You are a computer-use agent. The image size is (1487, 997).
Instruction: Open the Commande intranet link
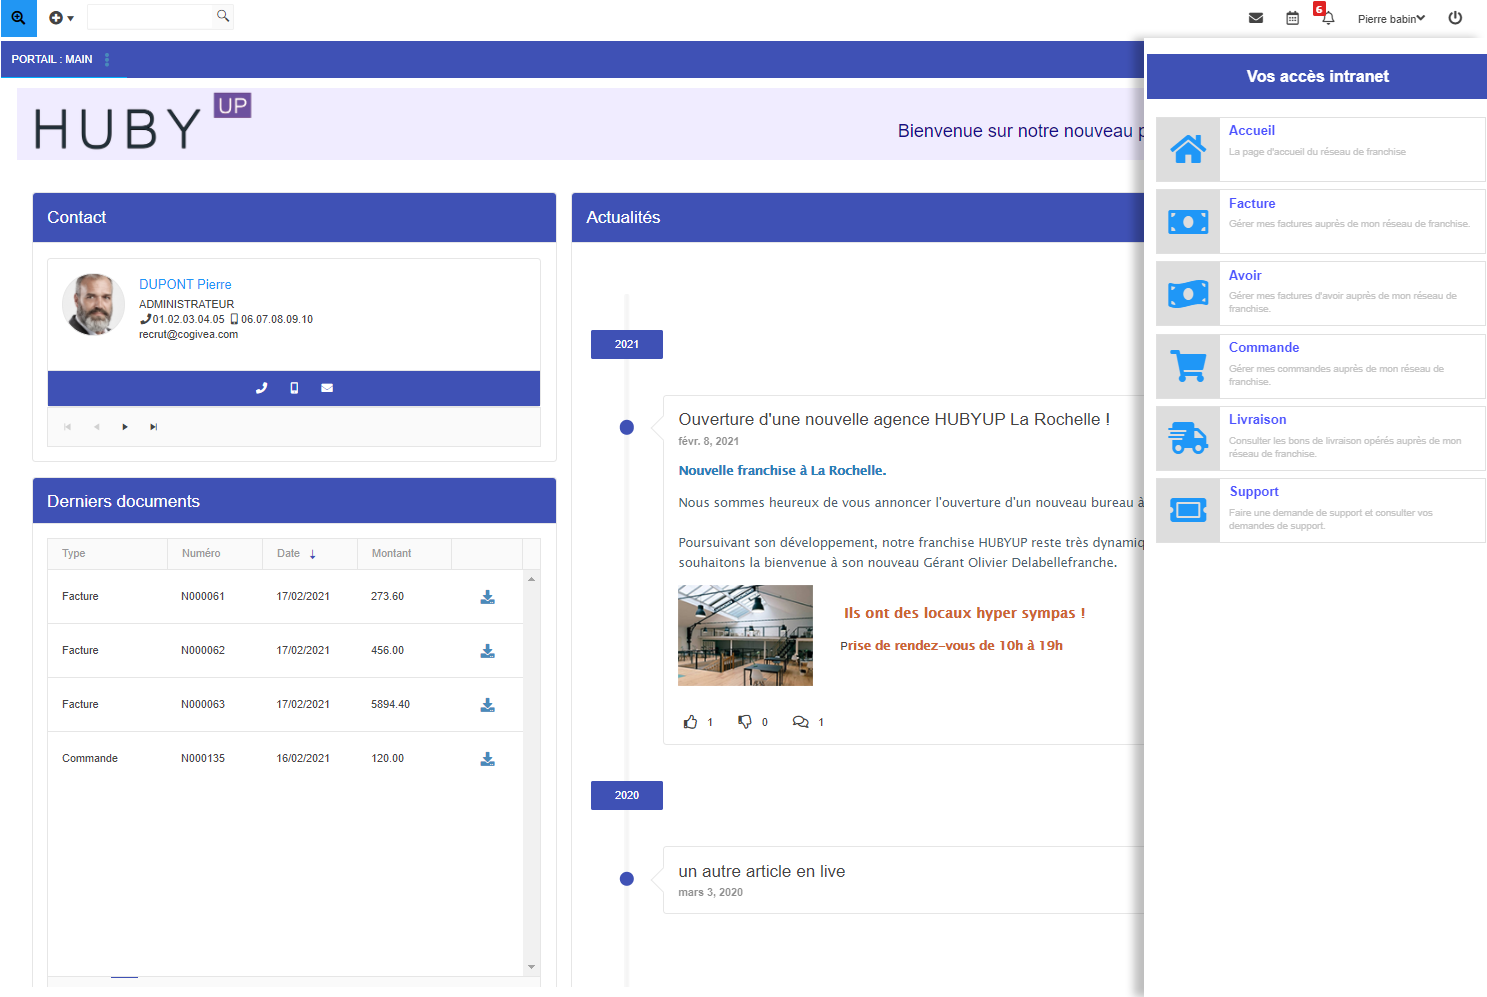[1264, 347]
